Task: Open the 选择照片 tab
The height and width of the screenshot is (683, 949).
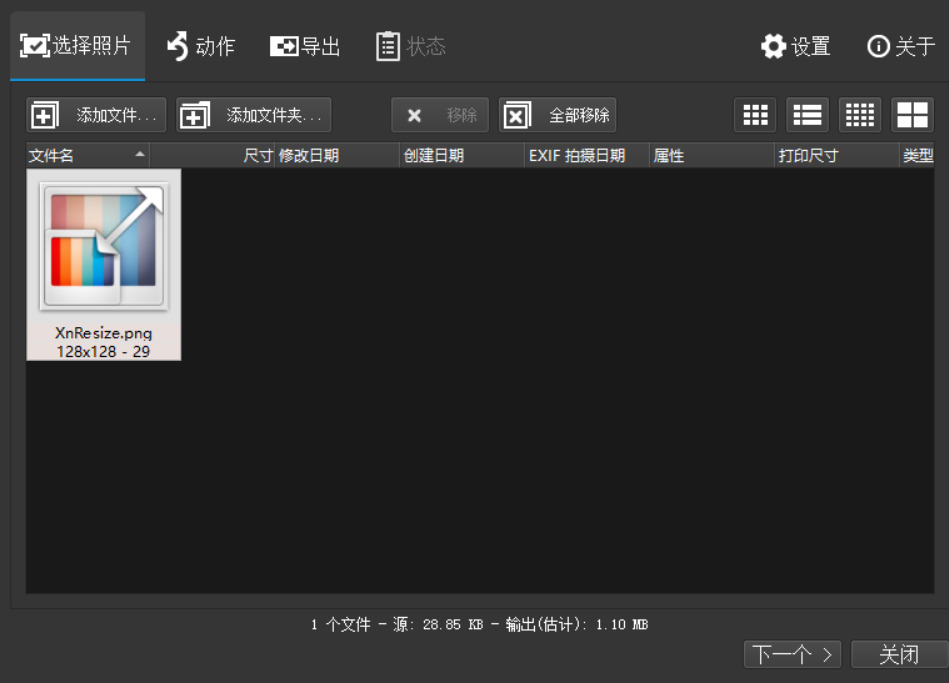Action: coord(77,46)
